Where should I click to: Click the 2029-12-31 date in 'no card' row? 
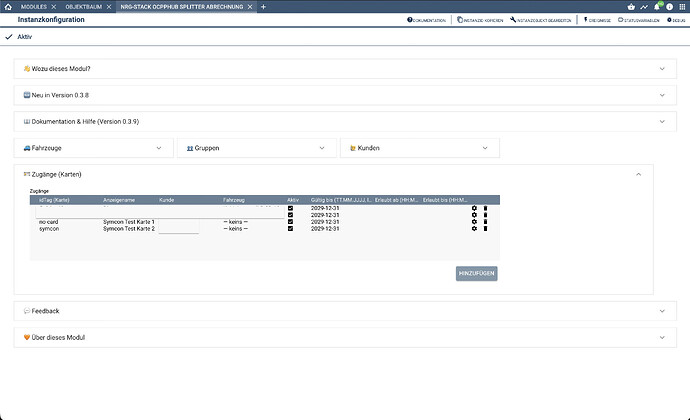tap(325, 222)
